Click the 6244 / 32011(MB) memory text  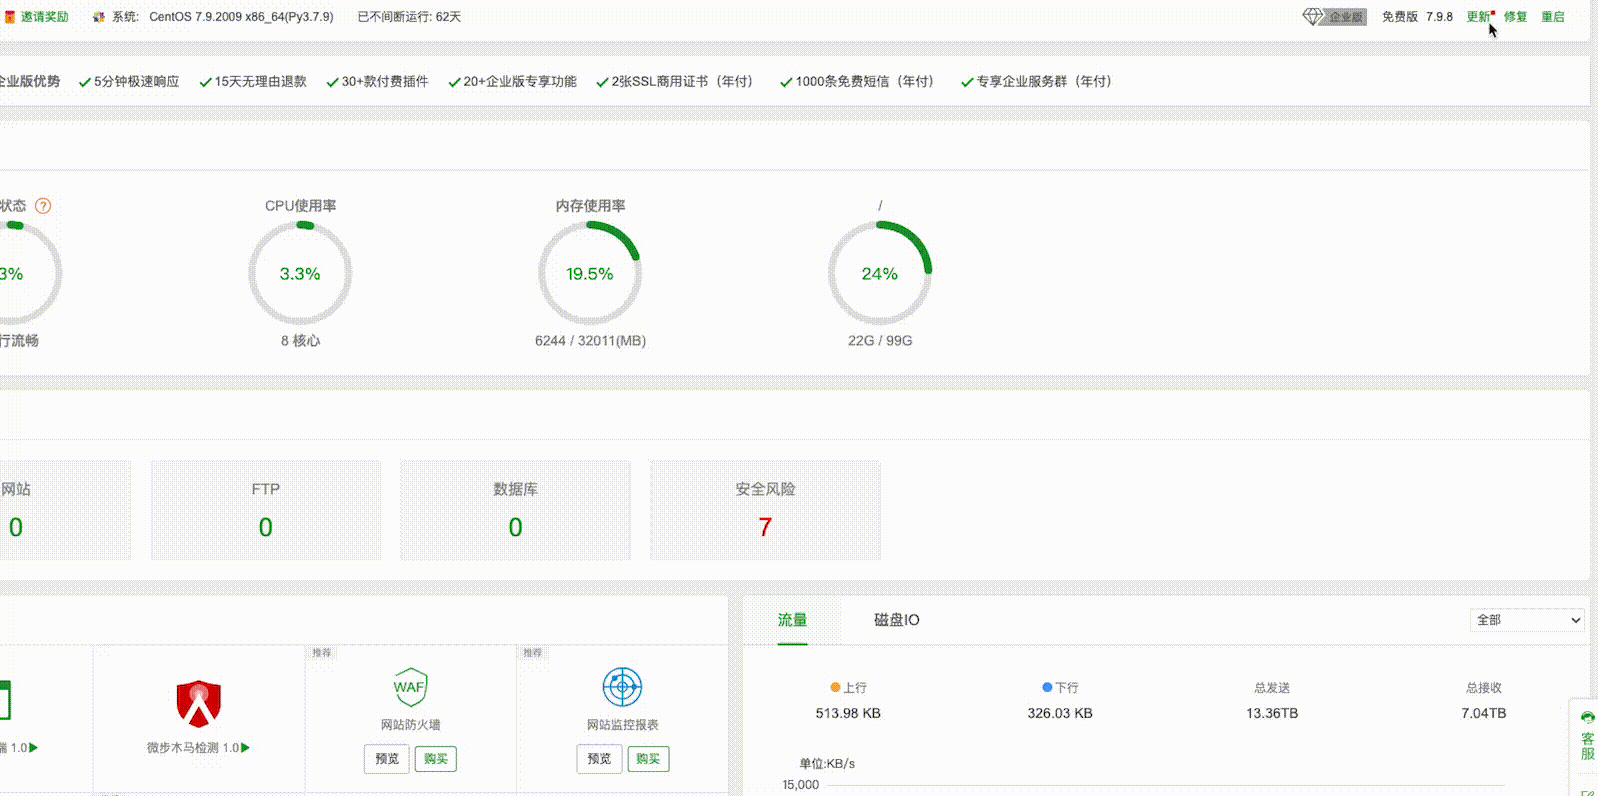coord(590,341)
